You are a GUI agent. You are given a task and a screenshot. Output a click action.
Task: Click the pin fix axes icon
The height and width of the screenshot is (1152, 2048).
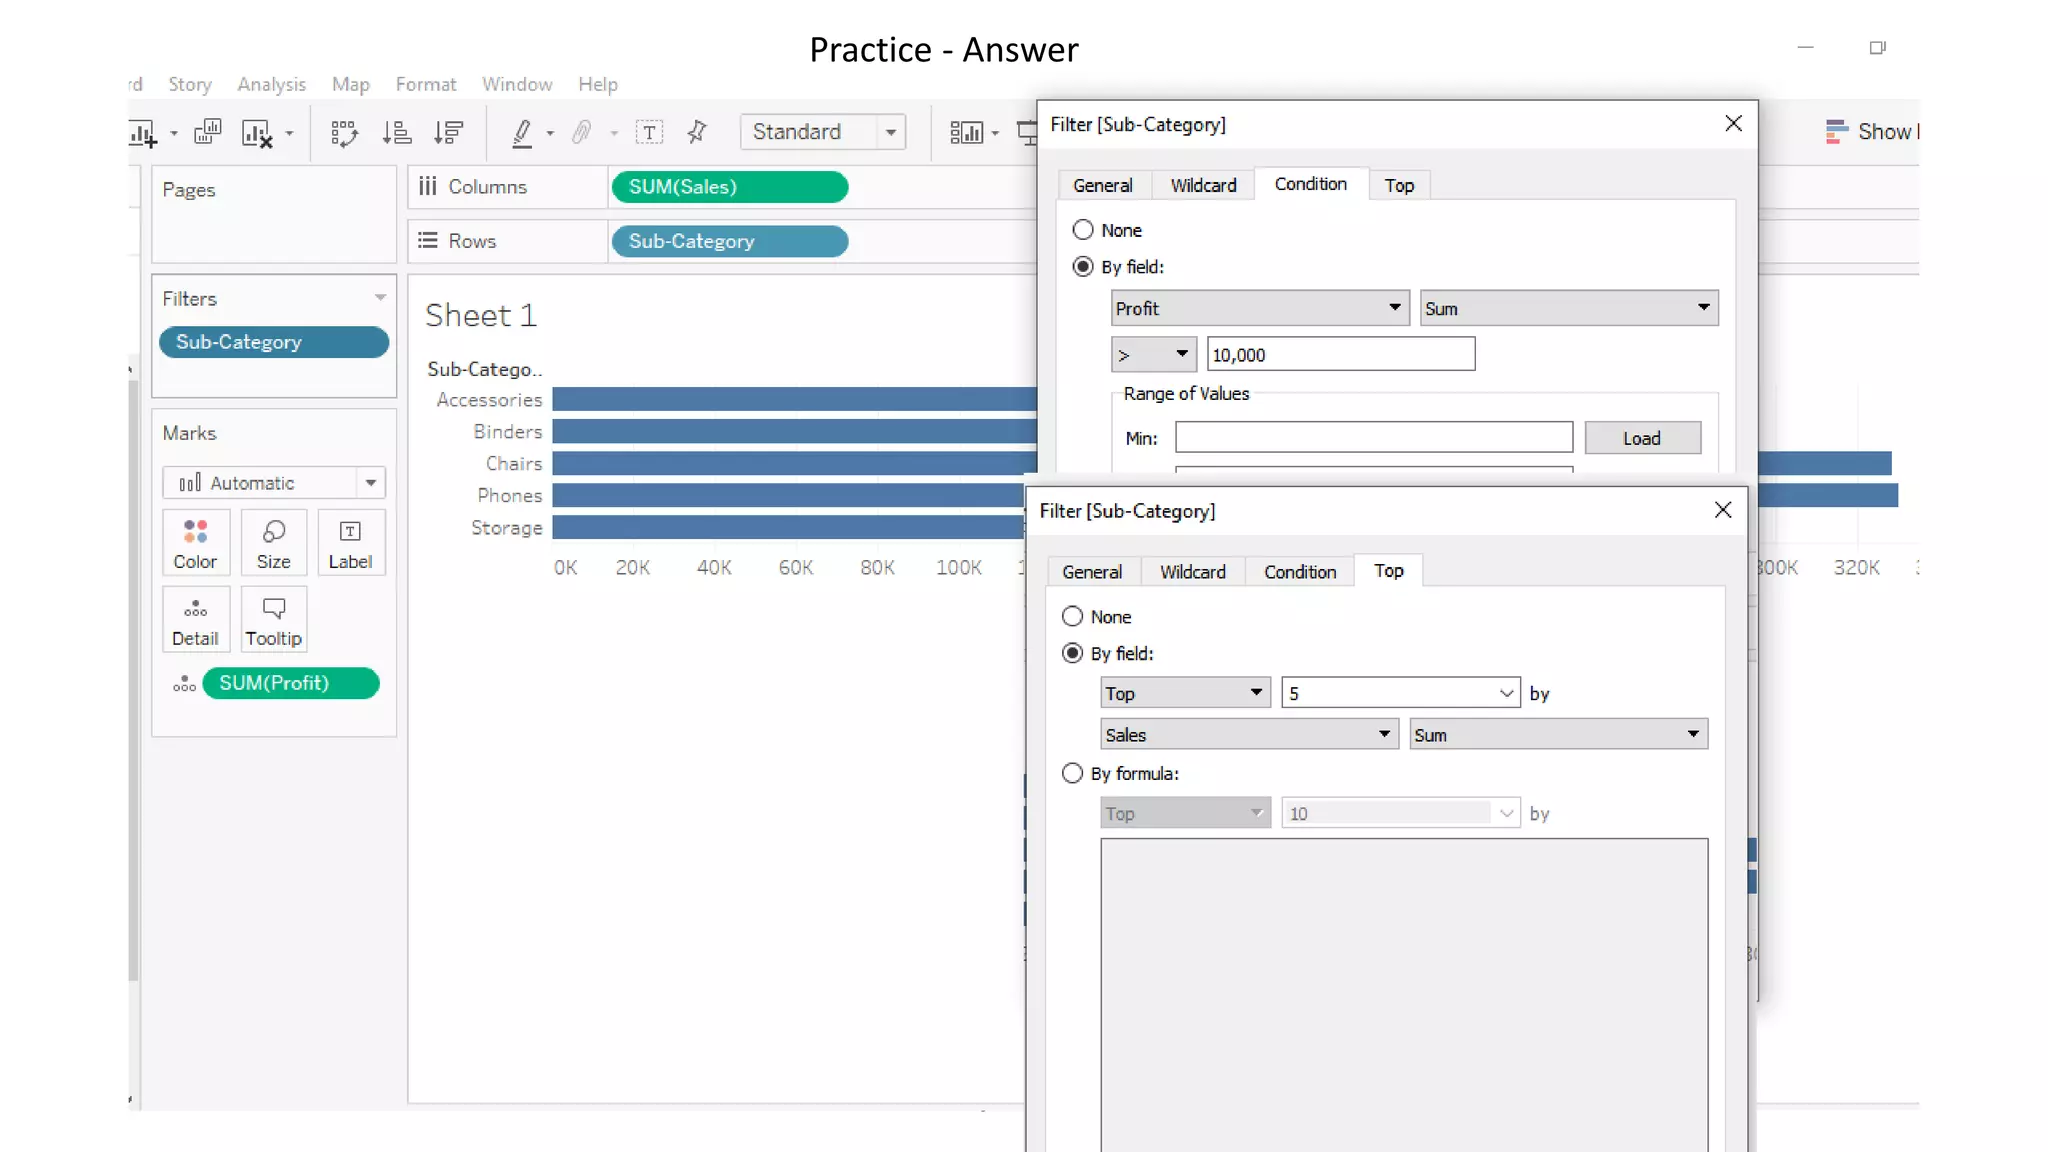[x=697, y=133]
